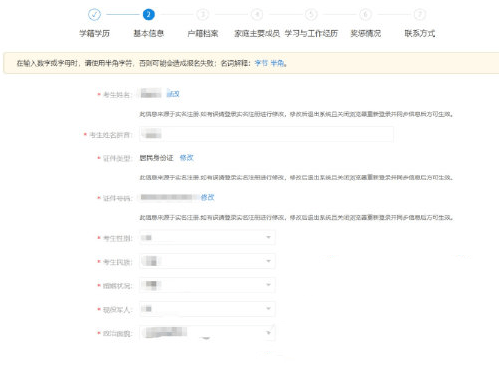Go to the 学籍学历 step label

point(94,33)
